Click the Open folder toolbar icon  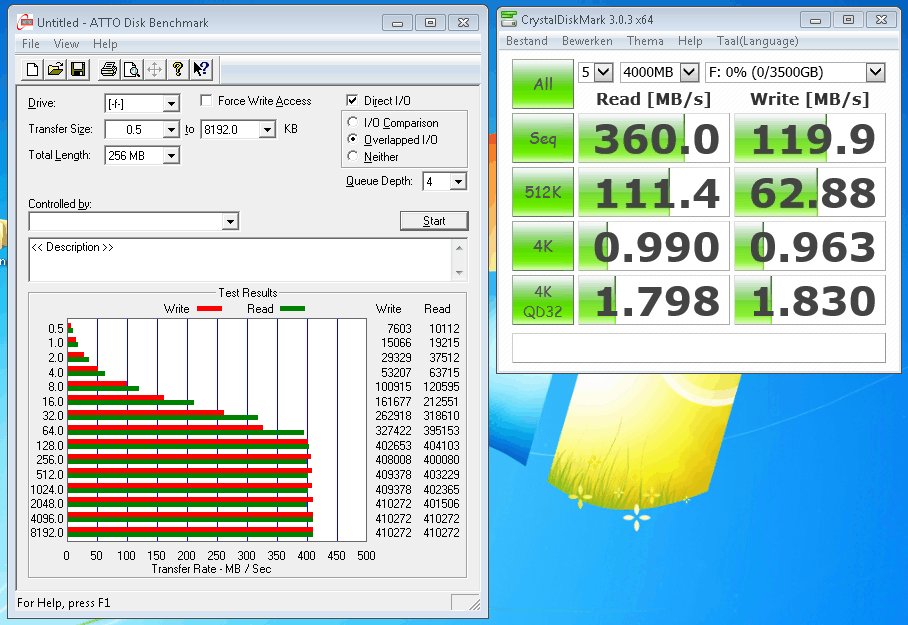[x=55, y=69]
